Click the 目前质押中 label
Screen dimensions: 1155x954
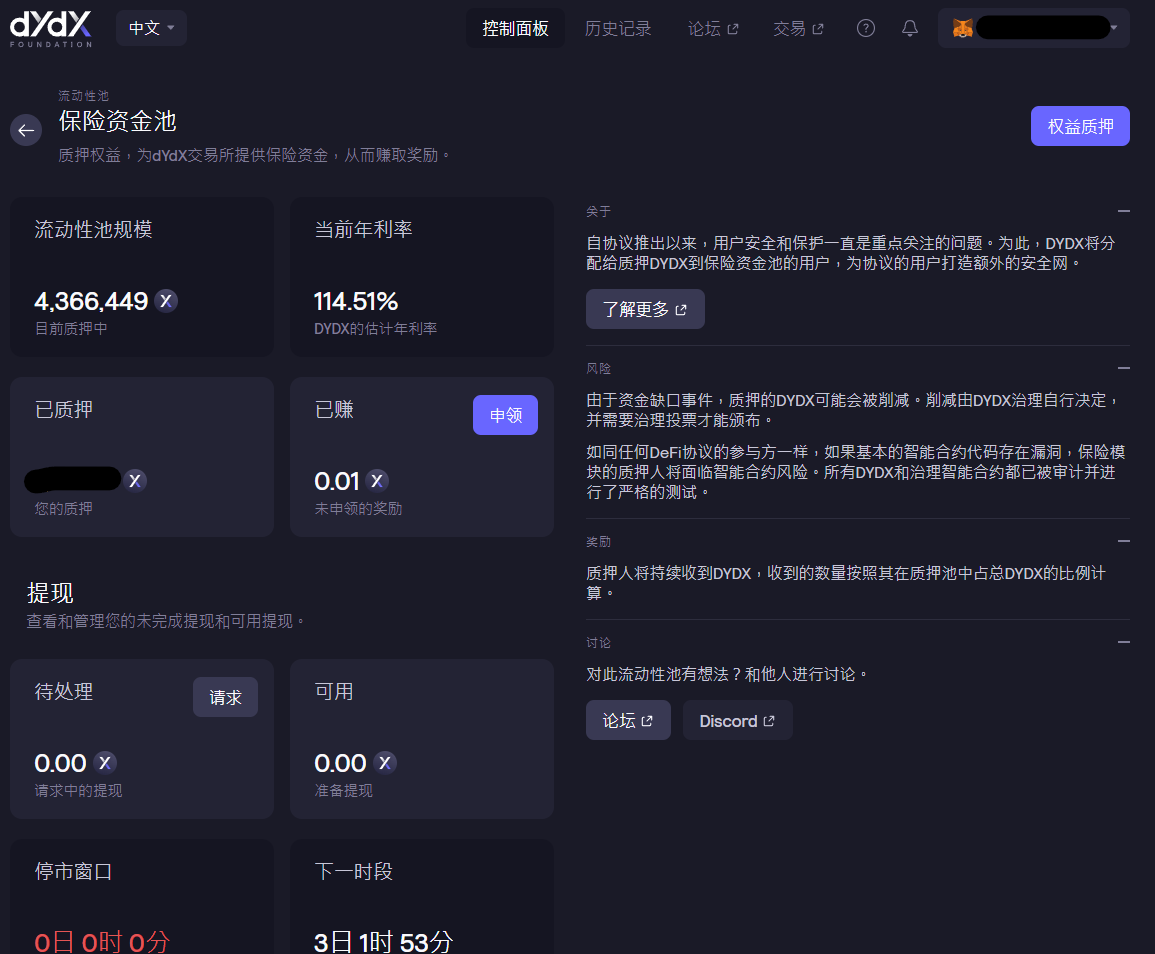tap(71, 329)
